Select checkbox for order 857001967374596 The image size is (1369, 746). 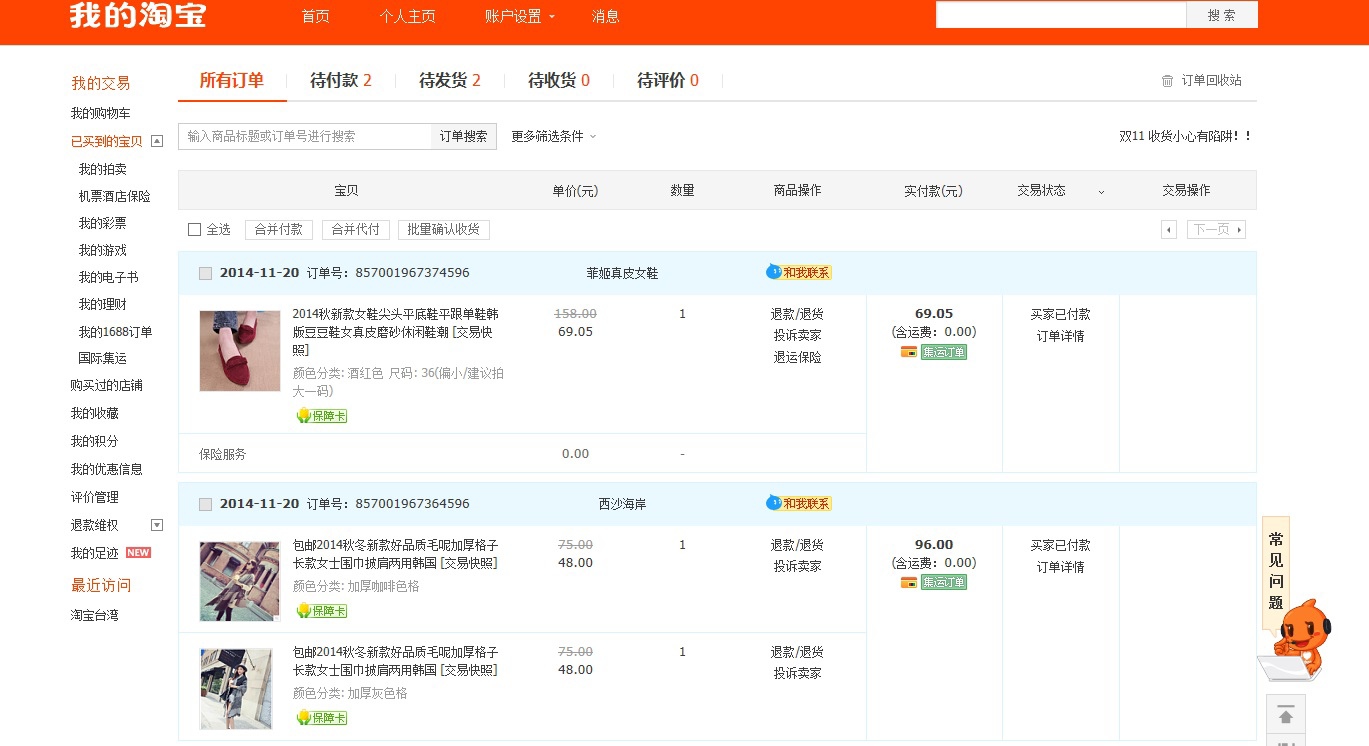tap(205, 273)
